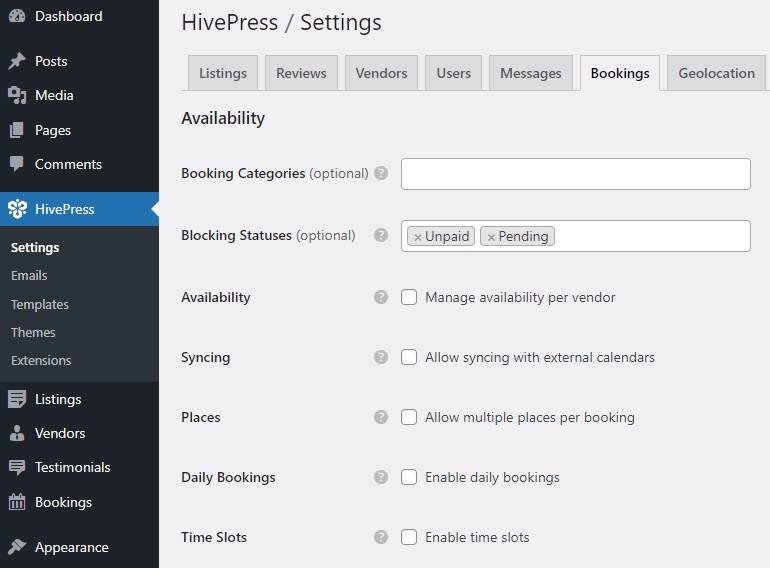Open Comments in the admin menu
Viewport: 770px width, 568px height.
point(80,164)
